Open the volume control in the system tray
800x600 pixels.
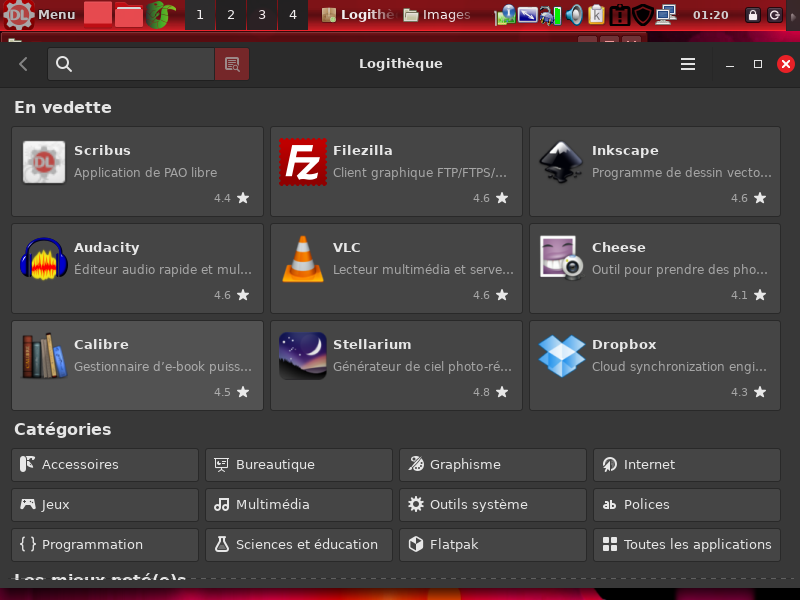(x=574, y=15)
